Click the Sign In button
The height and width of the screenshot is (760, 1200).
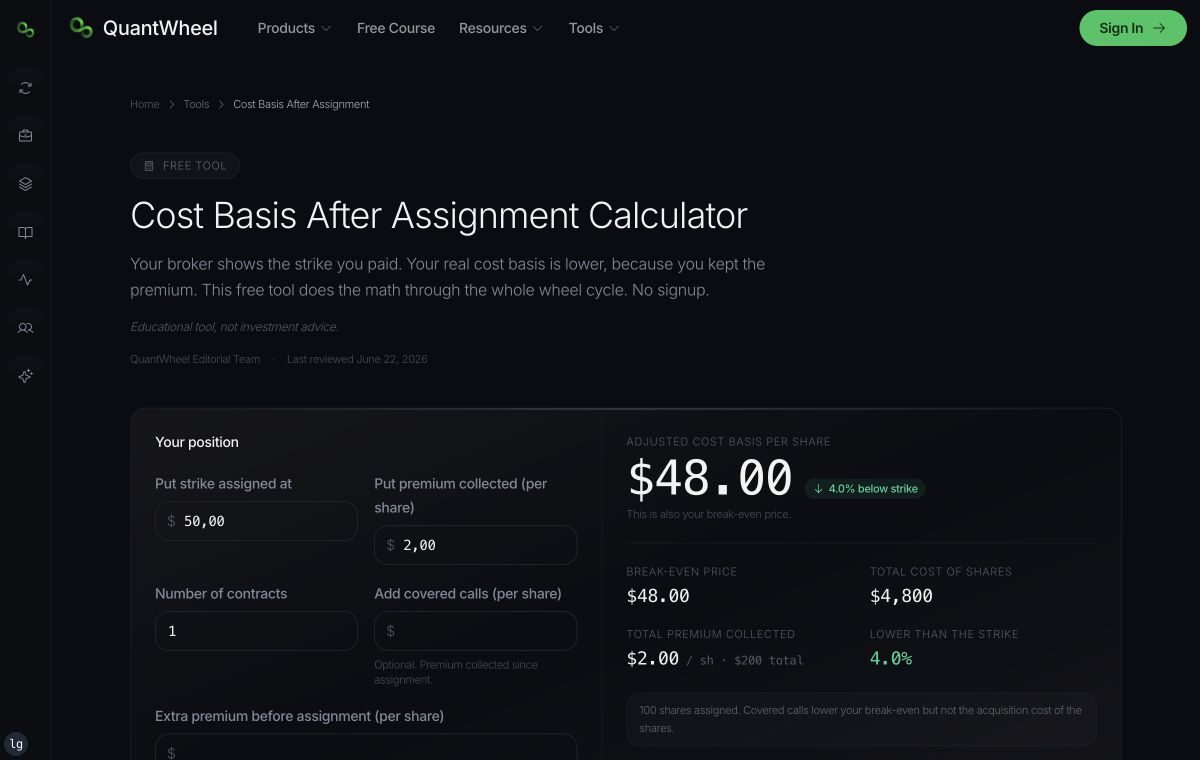click(x=1133, y=28)
